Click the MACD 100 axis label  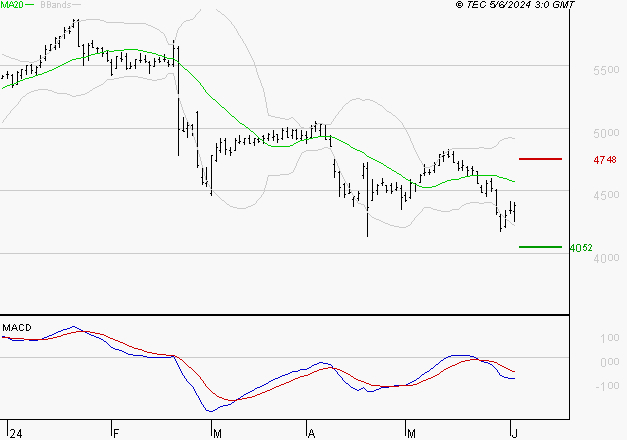[610, 338]
